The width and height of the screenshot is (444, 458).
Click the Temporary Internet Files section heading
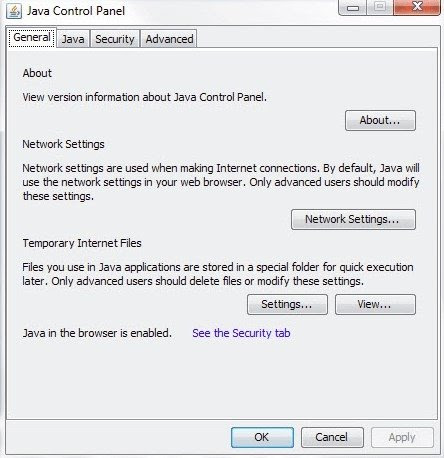pyautogui.click(x=82, y=243)
